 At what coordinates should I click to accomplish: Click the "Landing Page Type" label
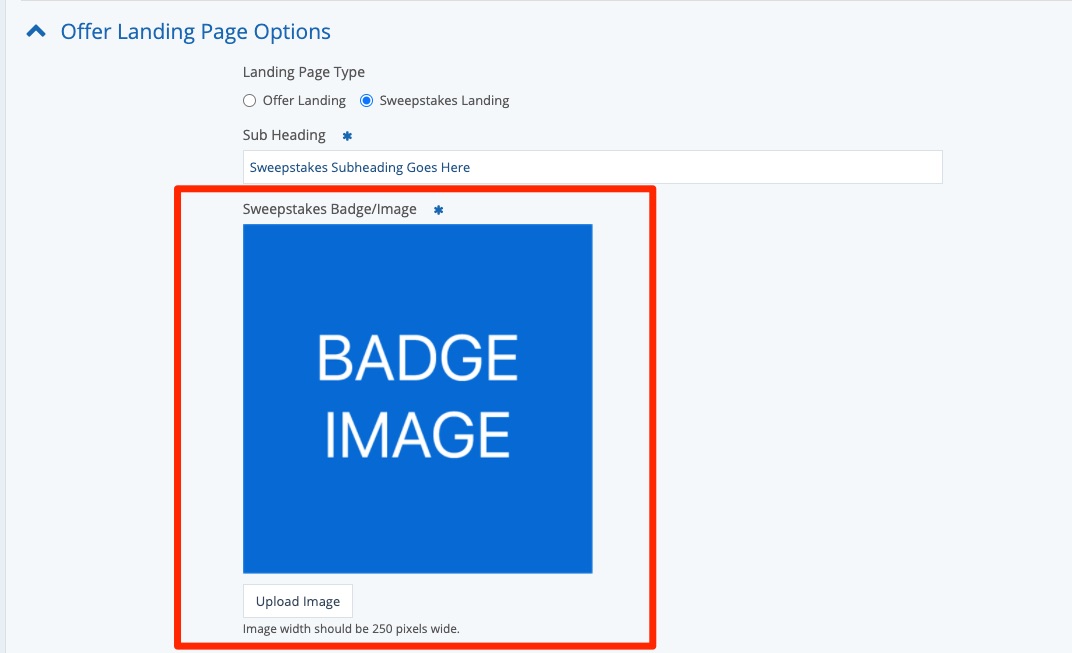click(x=304, y=72)
